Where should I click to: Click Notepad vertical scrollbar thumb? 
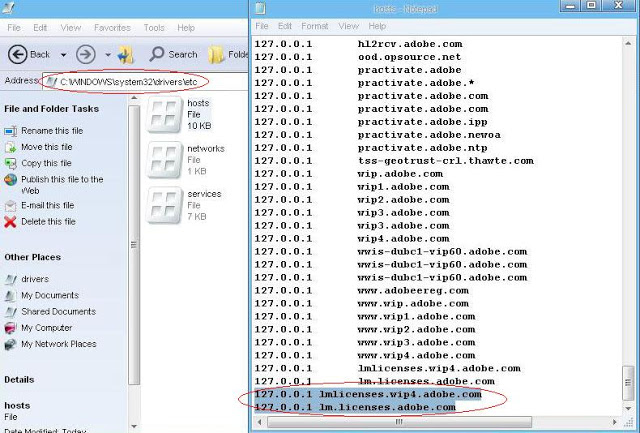[x=628, y=383]
